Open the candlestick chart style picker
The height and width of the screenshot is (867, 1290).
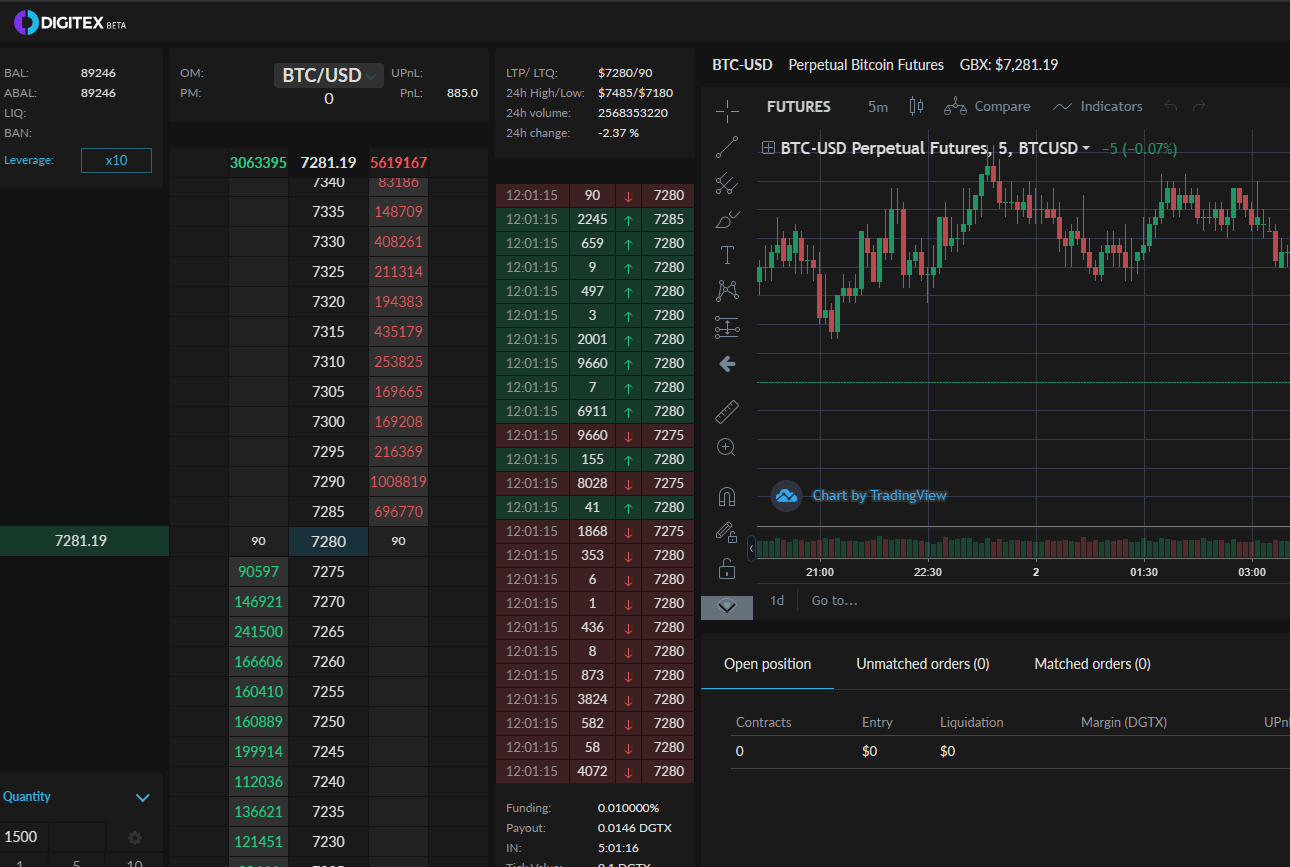[915, 106]
